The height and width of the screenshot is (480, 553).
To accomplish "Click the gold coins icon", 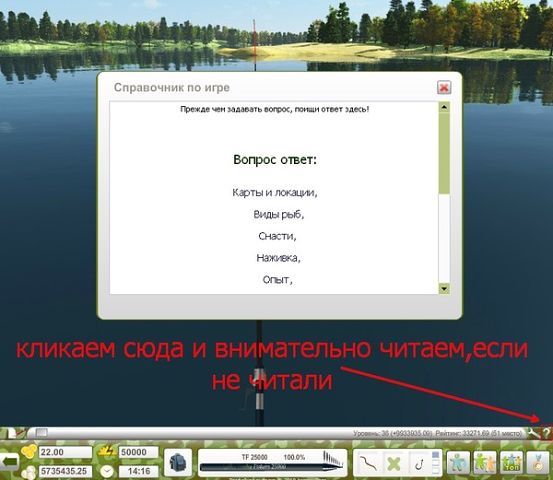I will pos(29,451).
